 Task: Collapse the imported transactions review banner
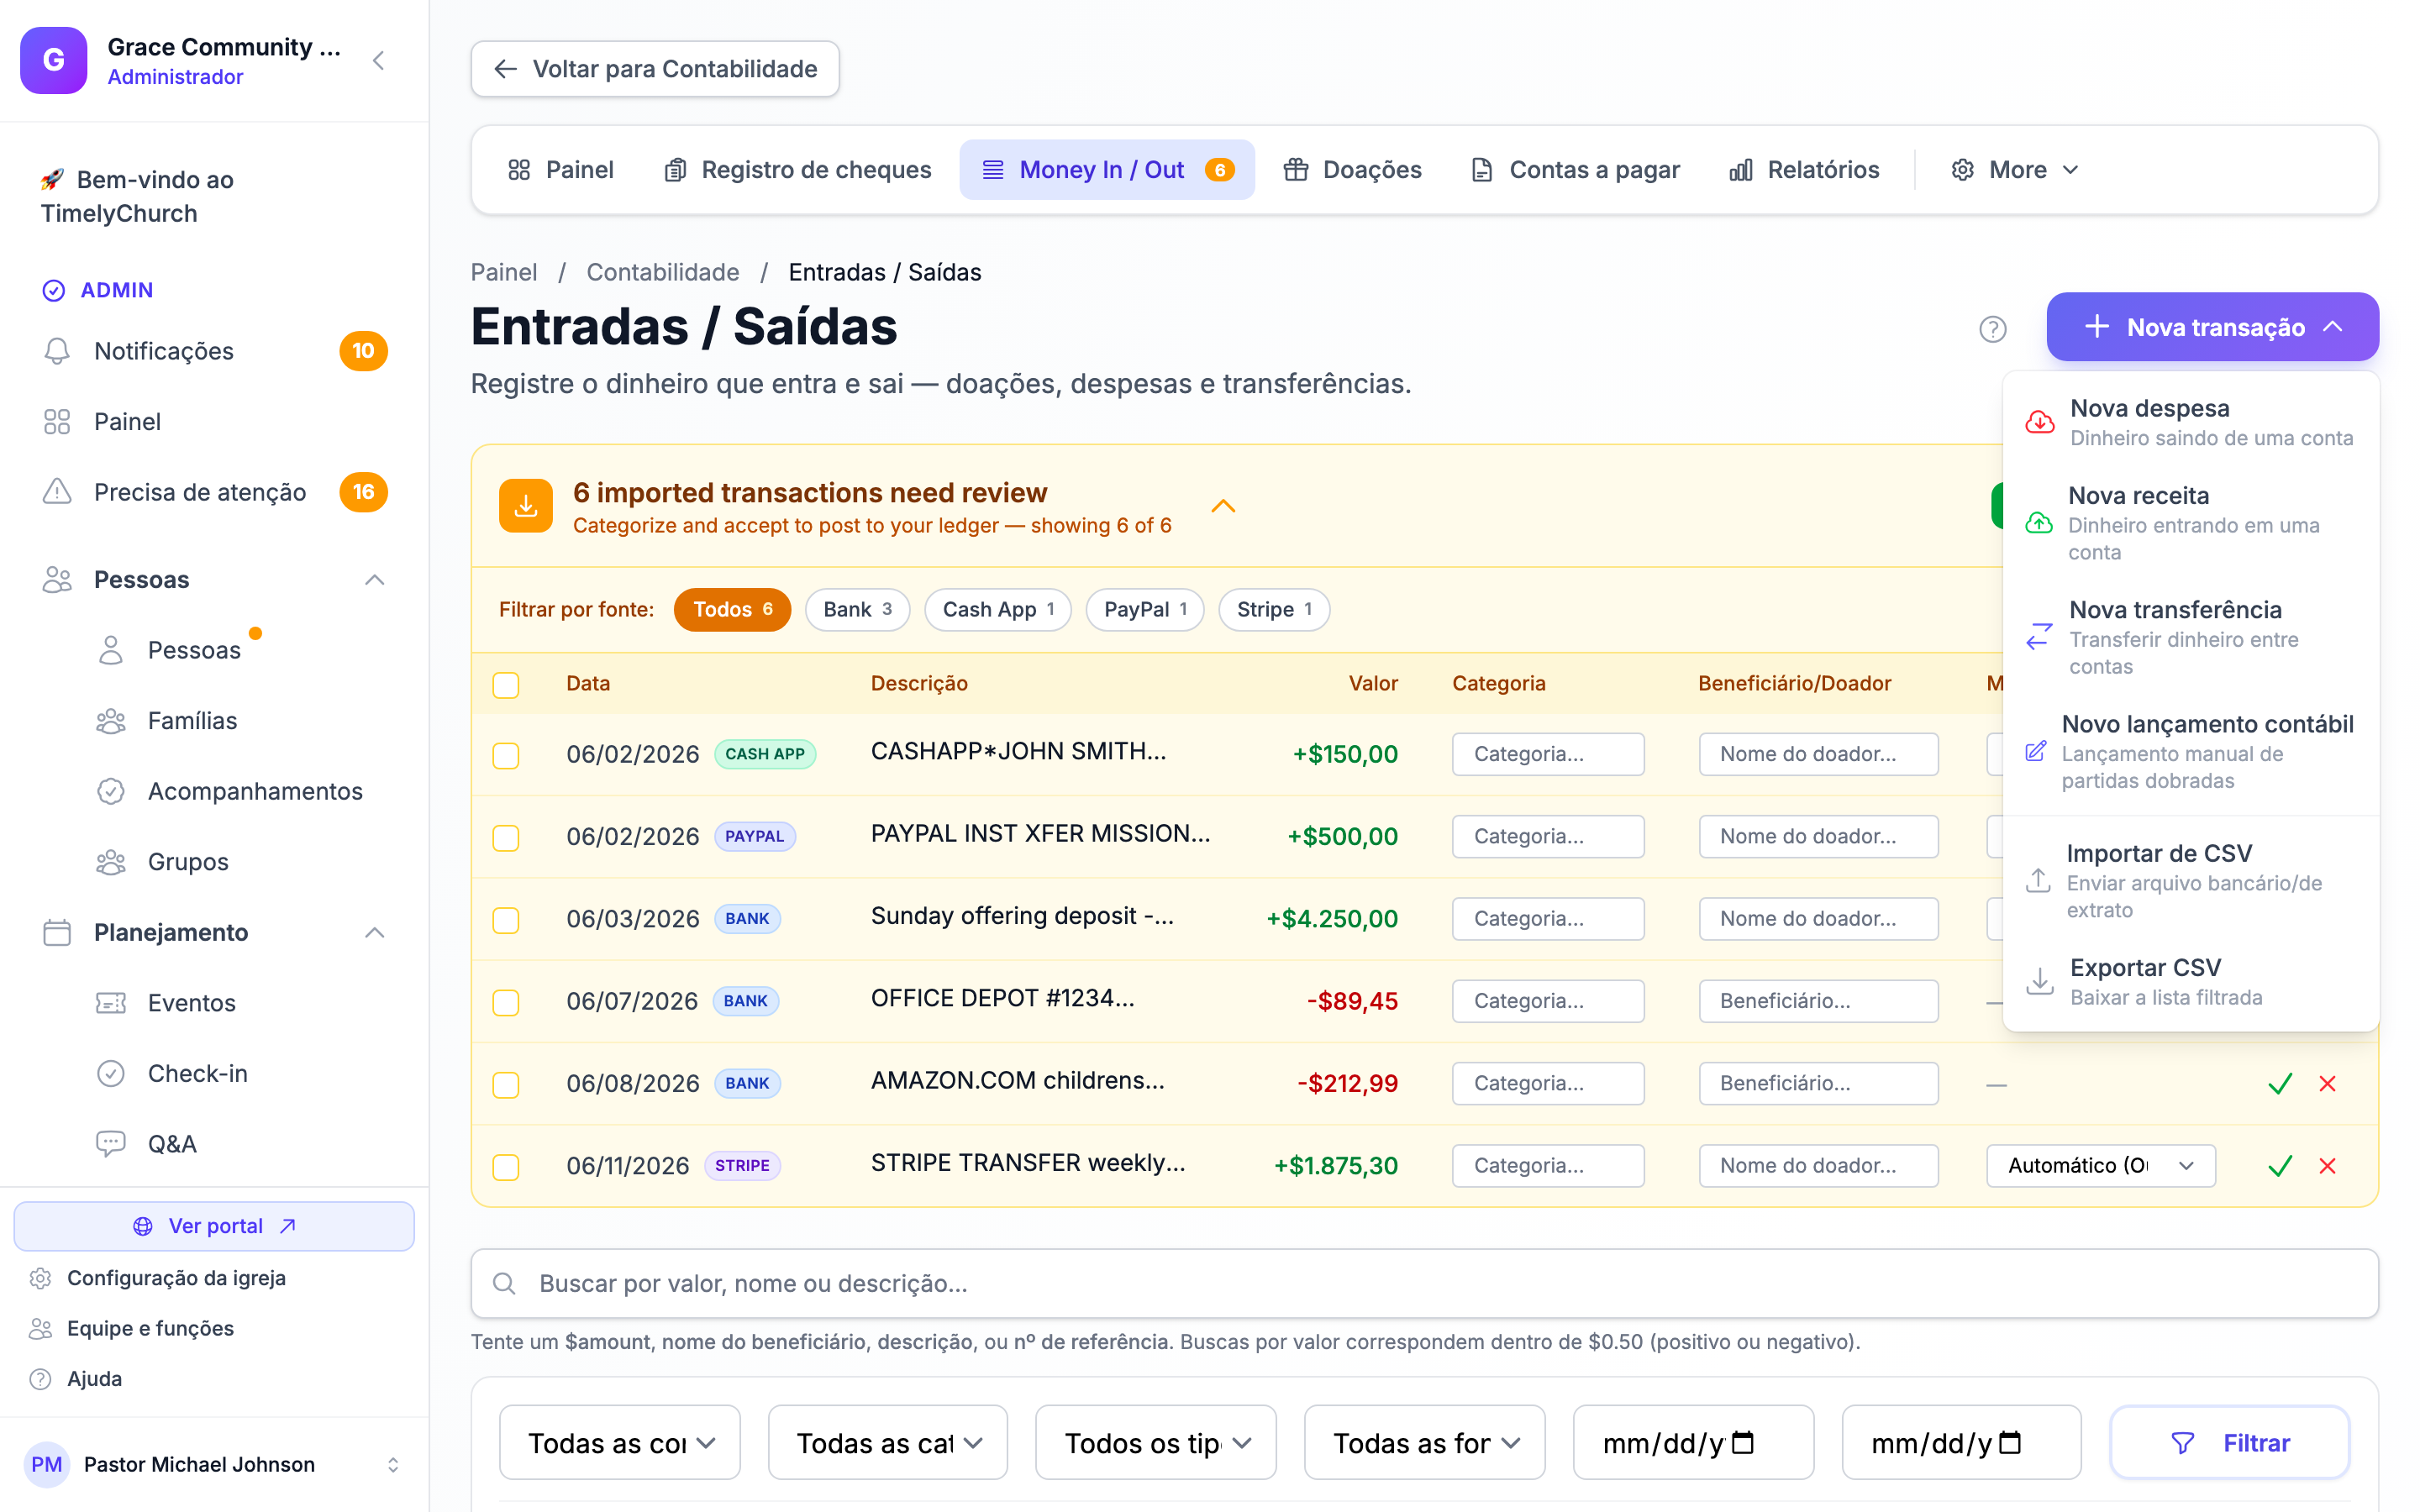point(1223,506)
